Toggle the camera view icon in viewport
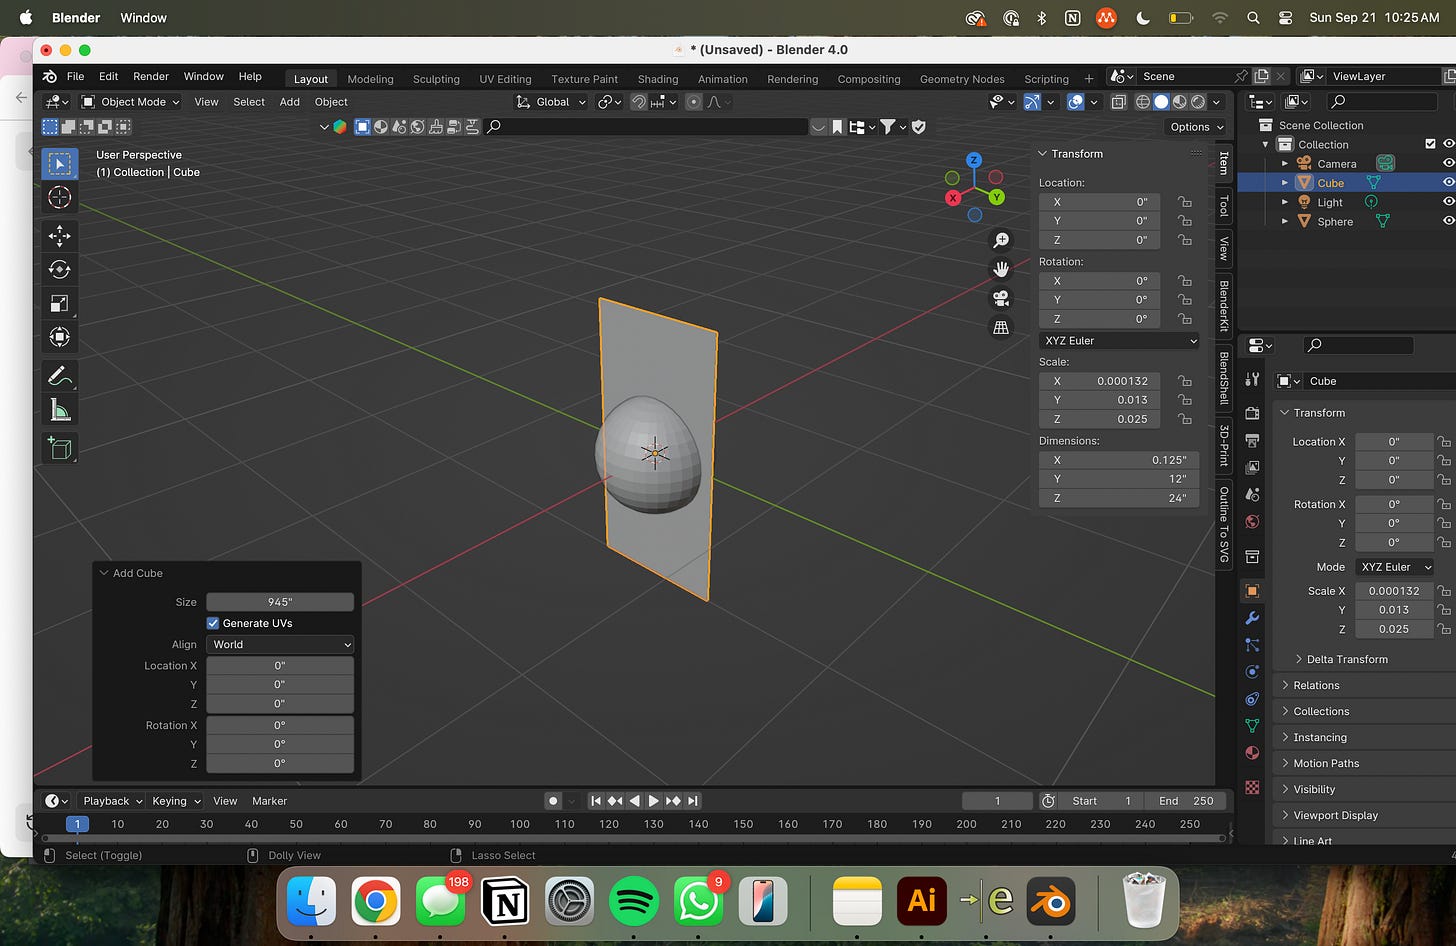 1000,298
